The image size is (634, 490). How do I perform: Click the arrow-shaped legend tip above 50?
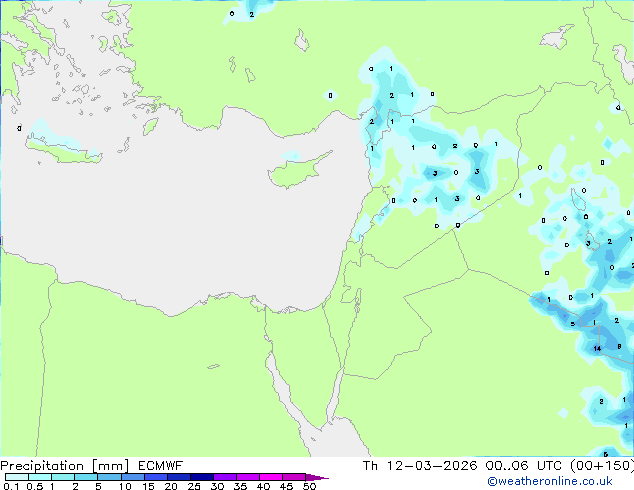(x=317, y=477)
